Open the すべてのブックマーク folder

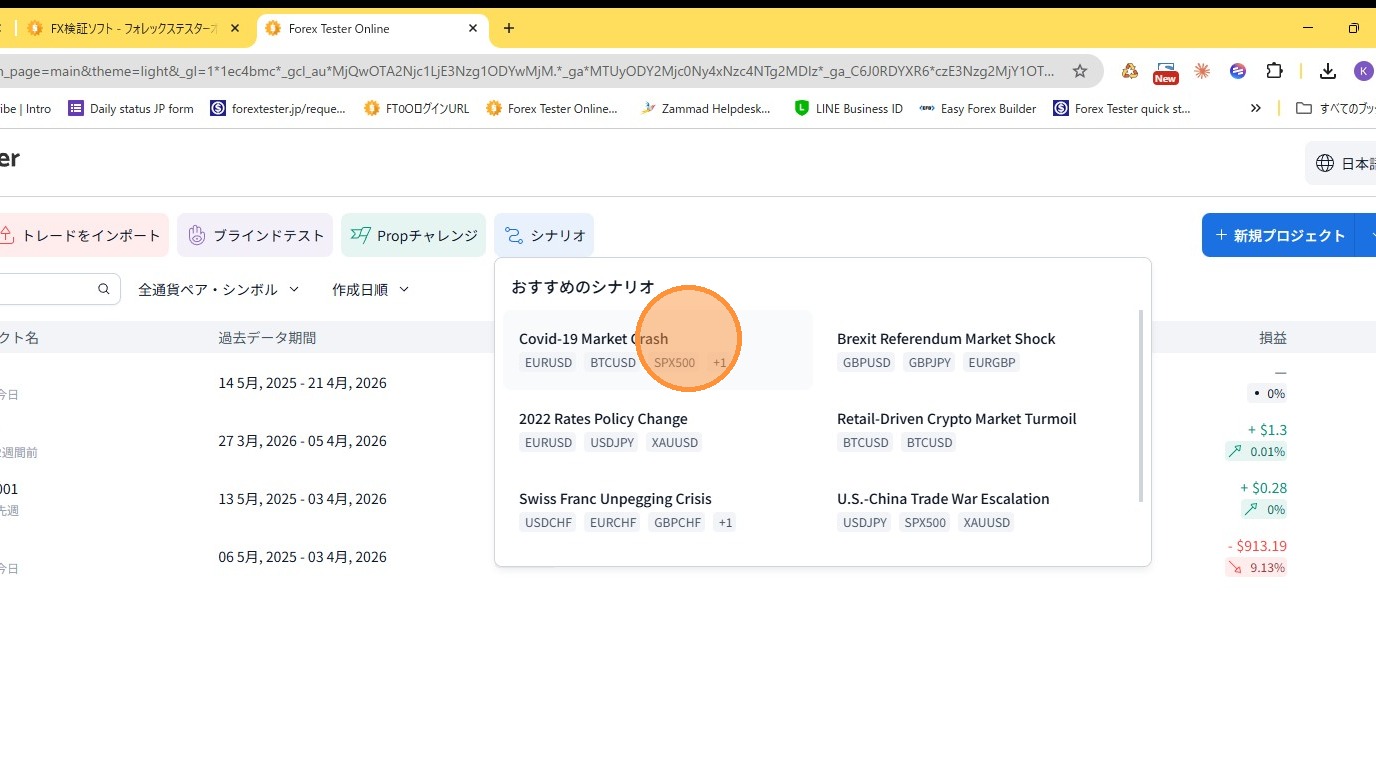1335,108
